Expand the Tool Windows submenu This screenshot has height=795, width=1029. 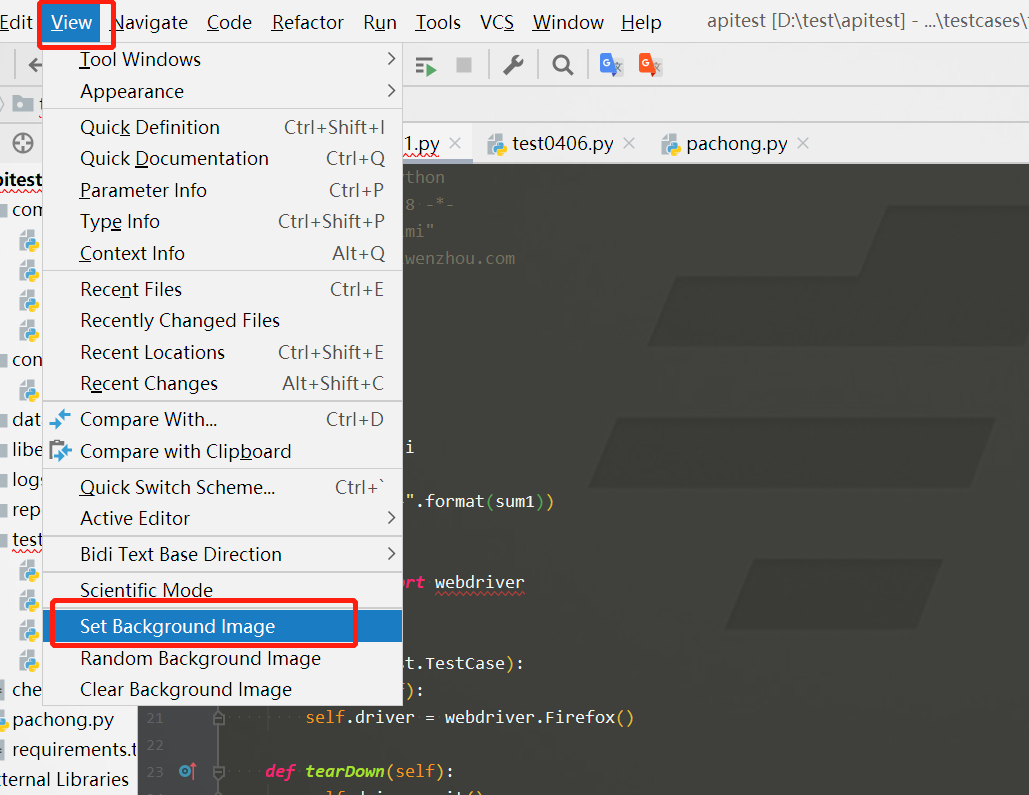(140, 59)
